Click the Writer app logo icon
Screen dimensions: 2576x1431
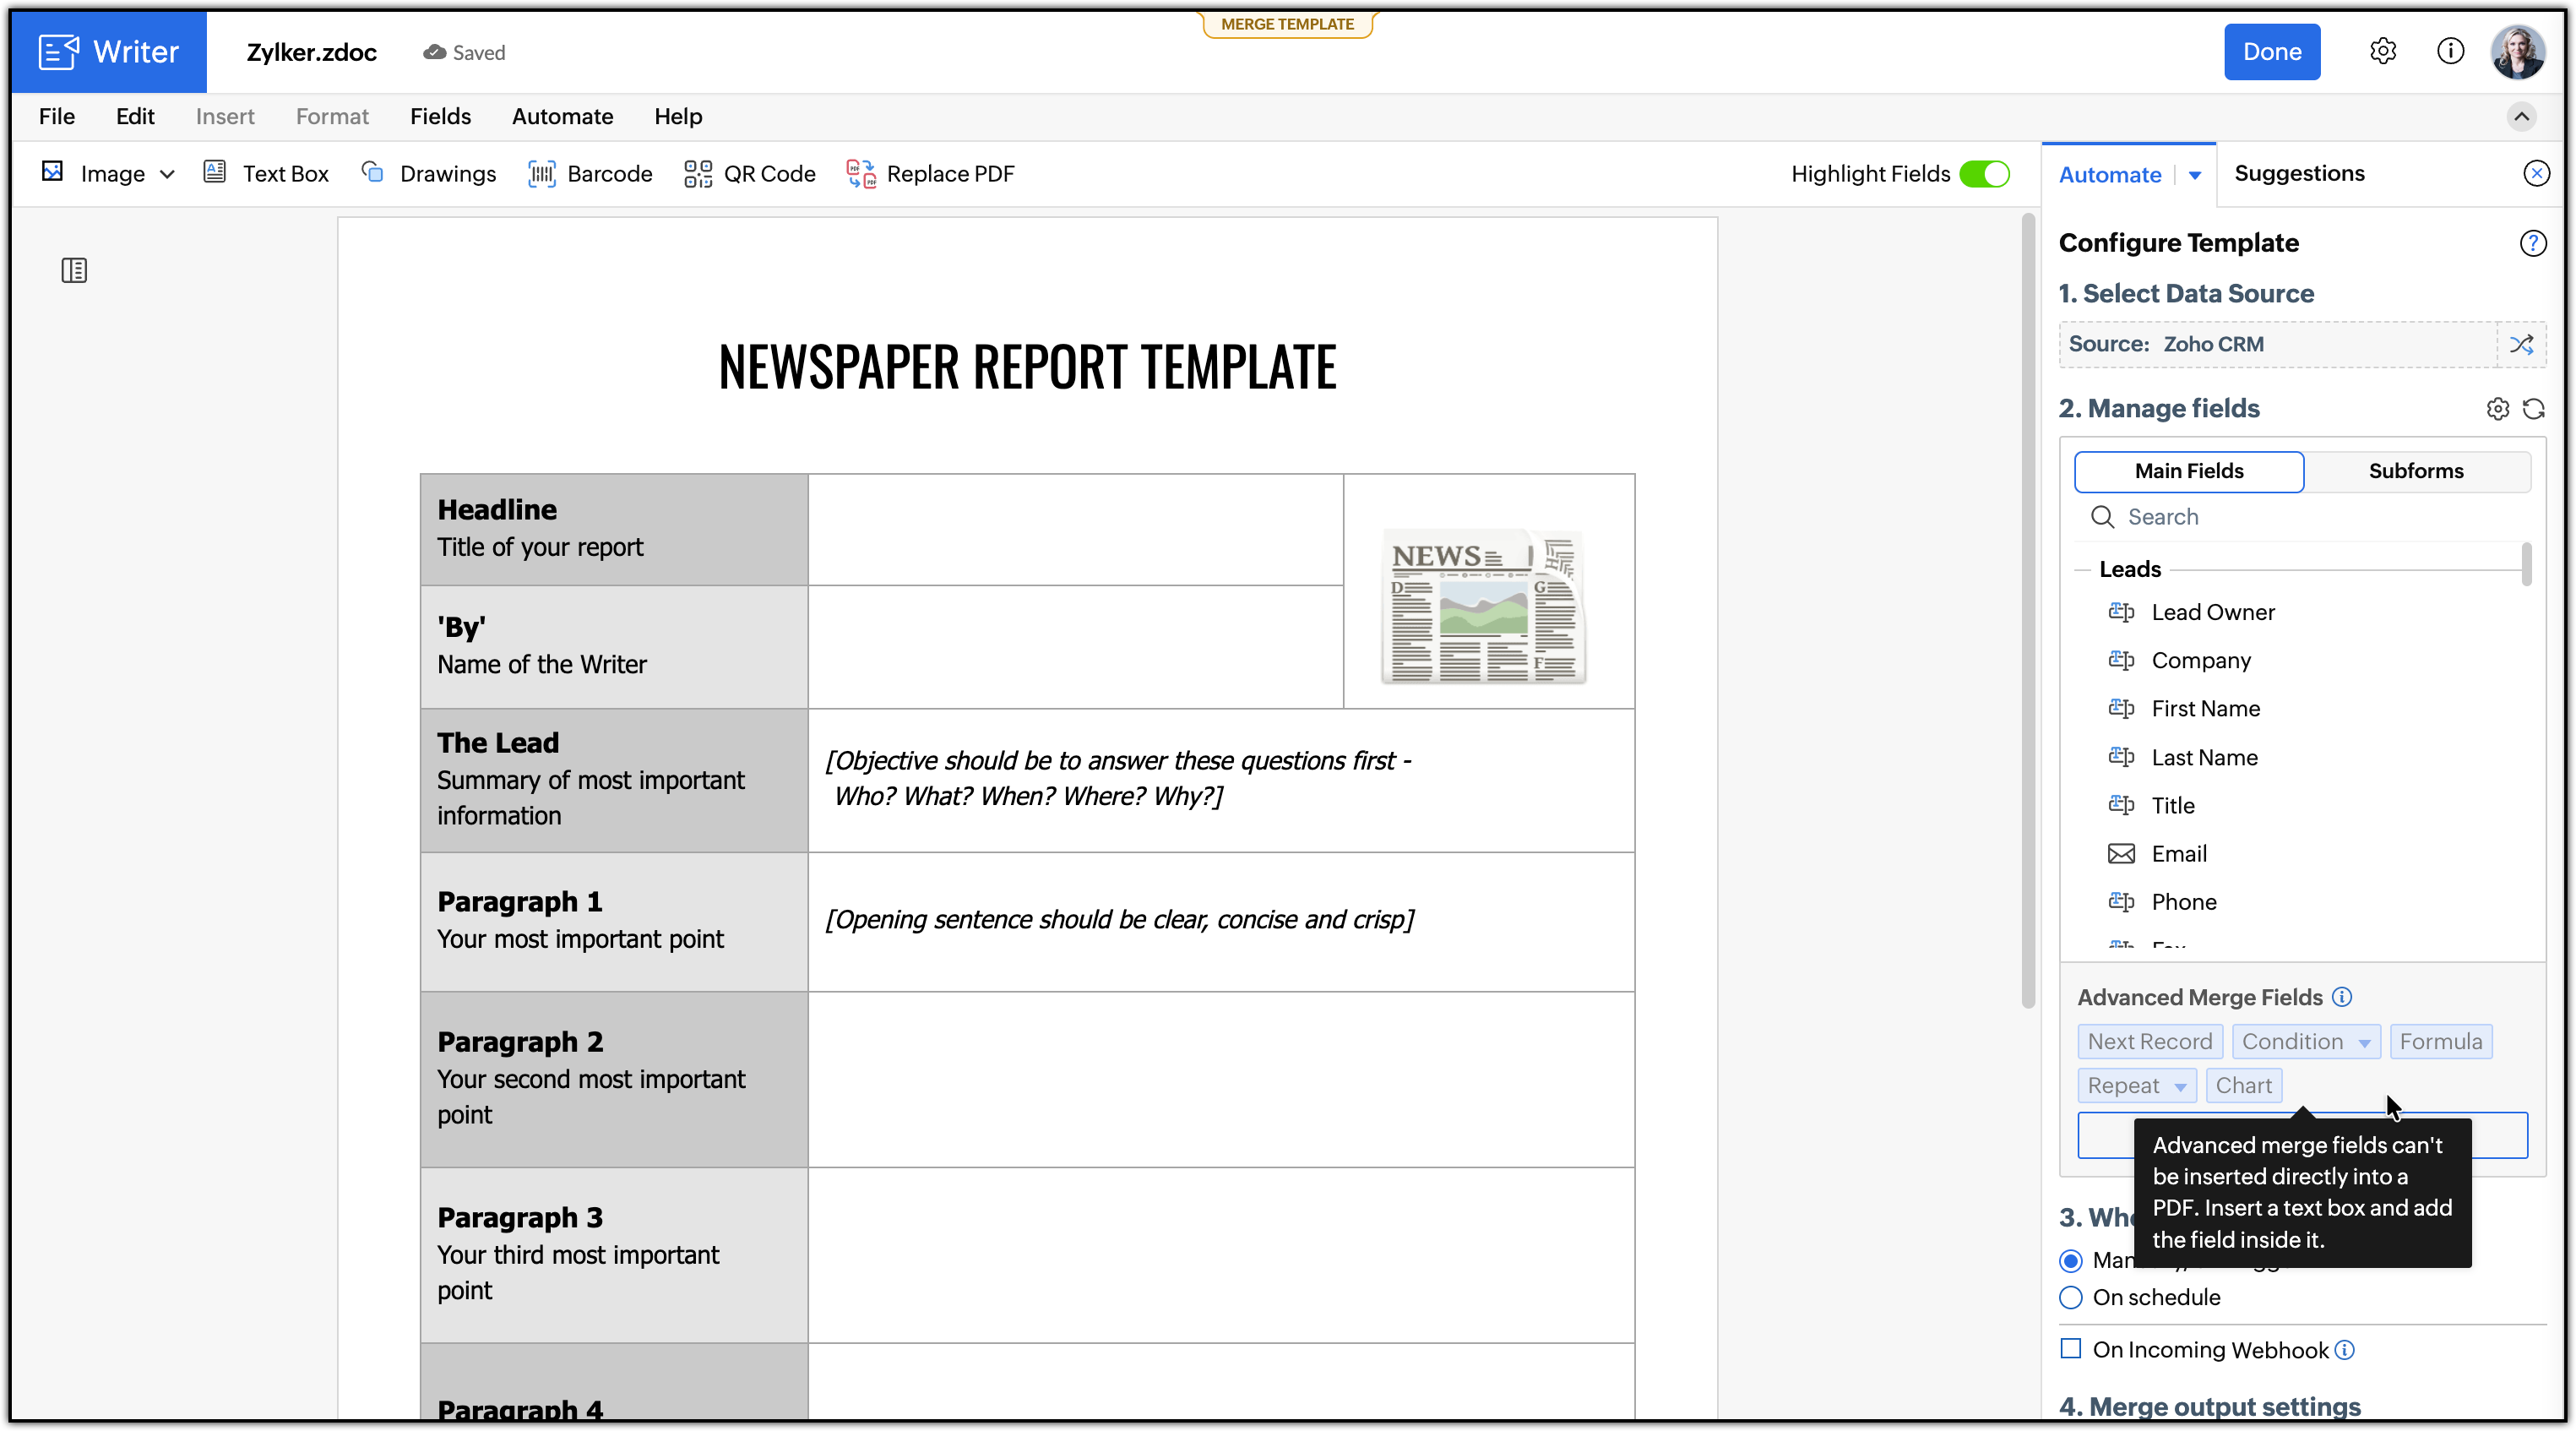tap(58, 52)
